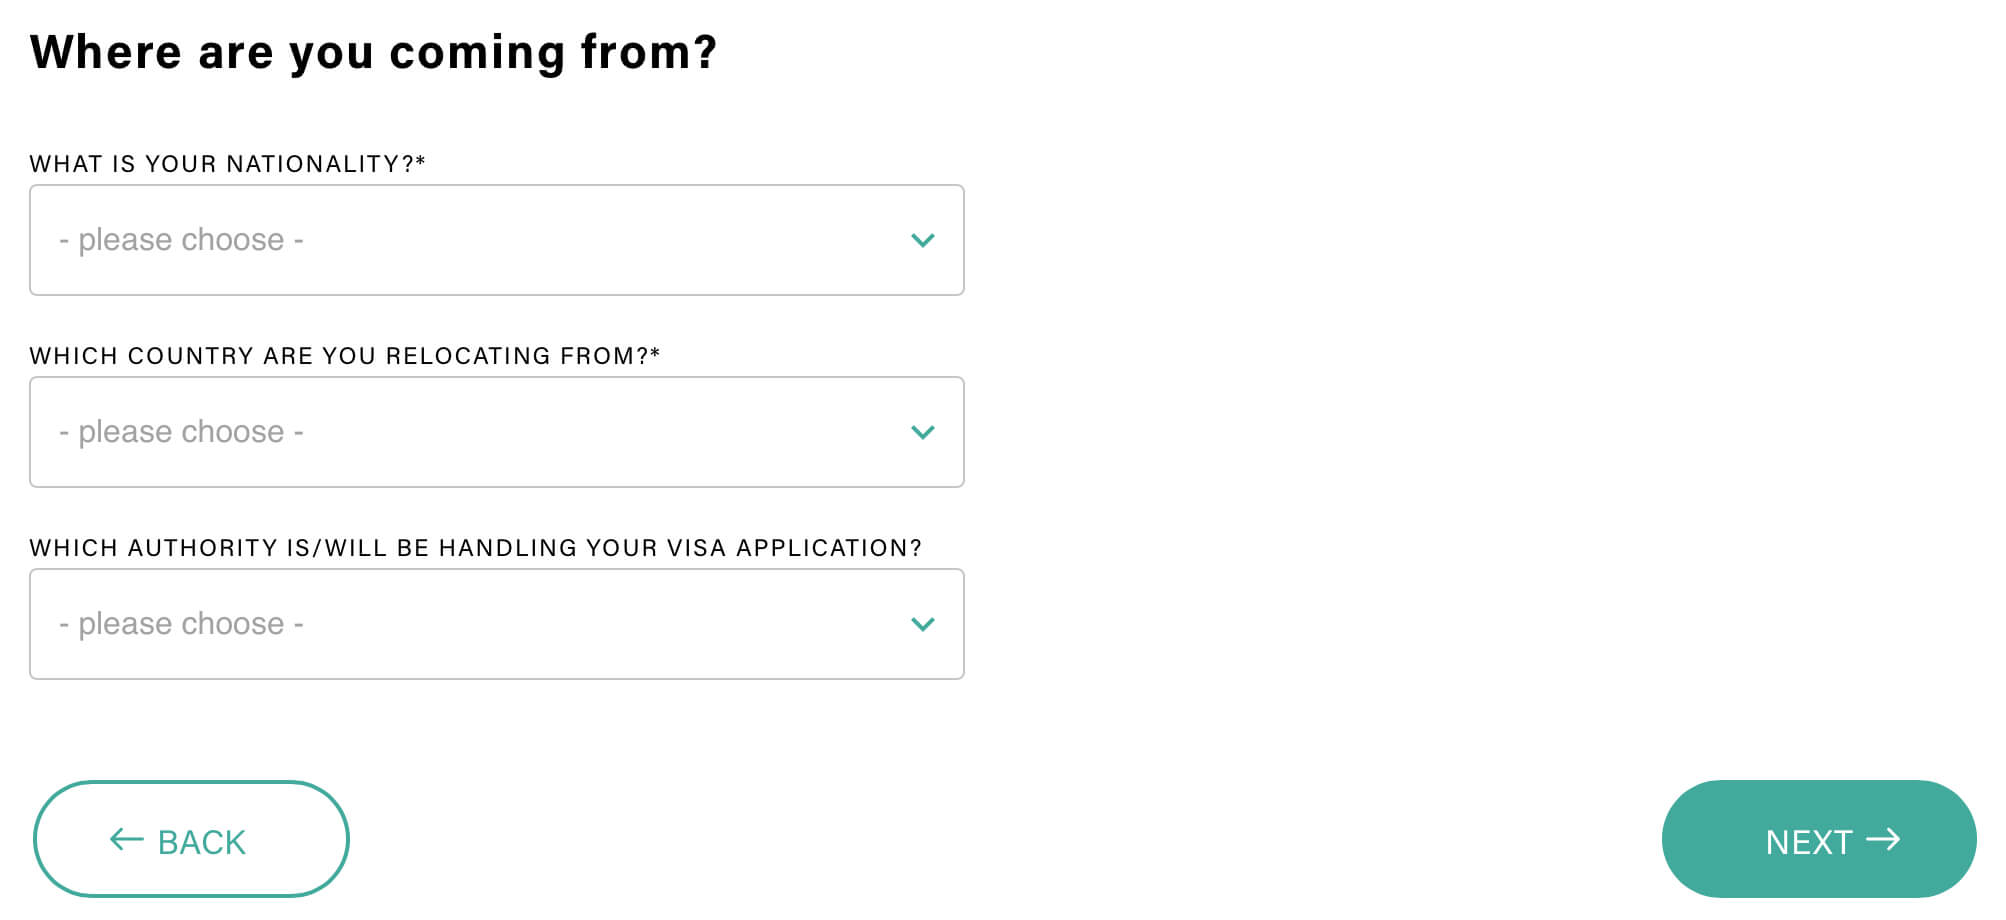Click the 'Where are you coming from?' heading
2006x920 pixels.
click(x=373, y=52)
